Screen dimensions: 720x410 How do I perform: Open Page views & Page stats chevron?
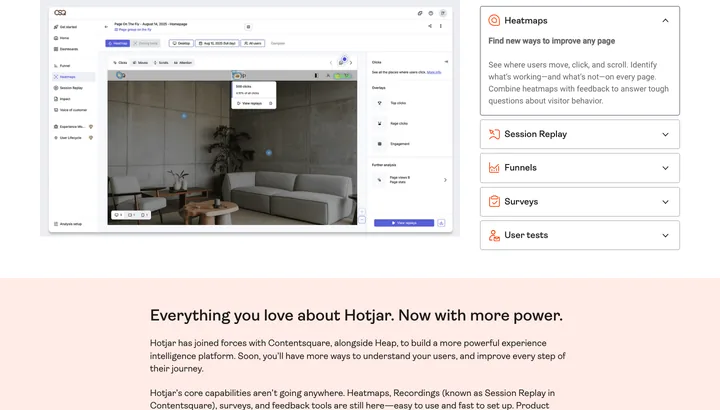click(445, 180)
